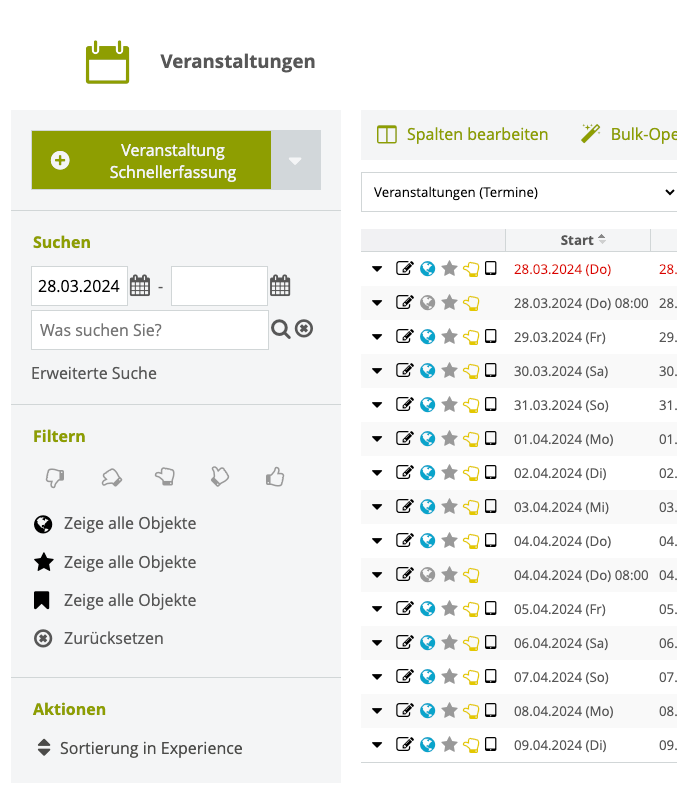Toggle globe publish status for 28.03.2024 08:00 row
This screenshot has width=677, height=804.
[427, 303]
